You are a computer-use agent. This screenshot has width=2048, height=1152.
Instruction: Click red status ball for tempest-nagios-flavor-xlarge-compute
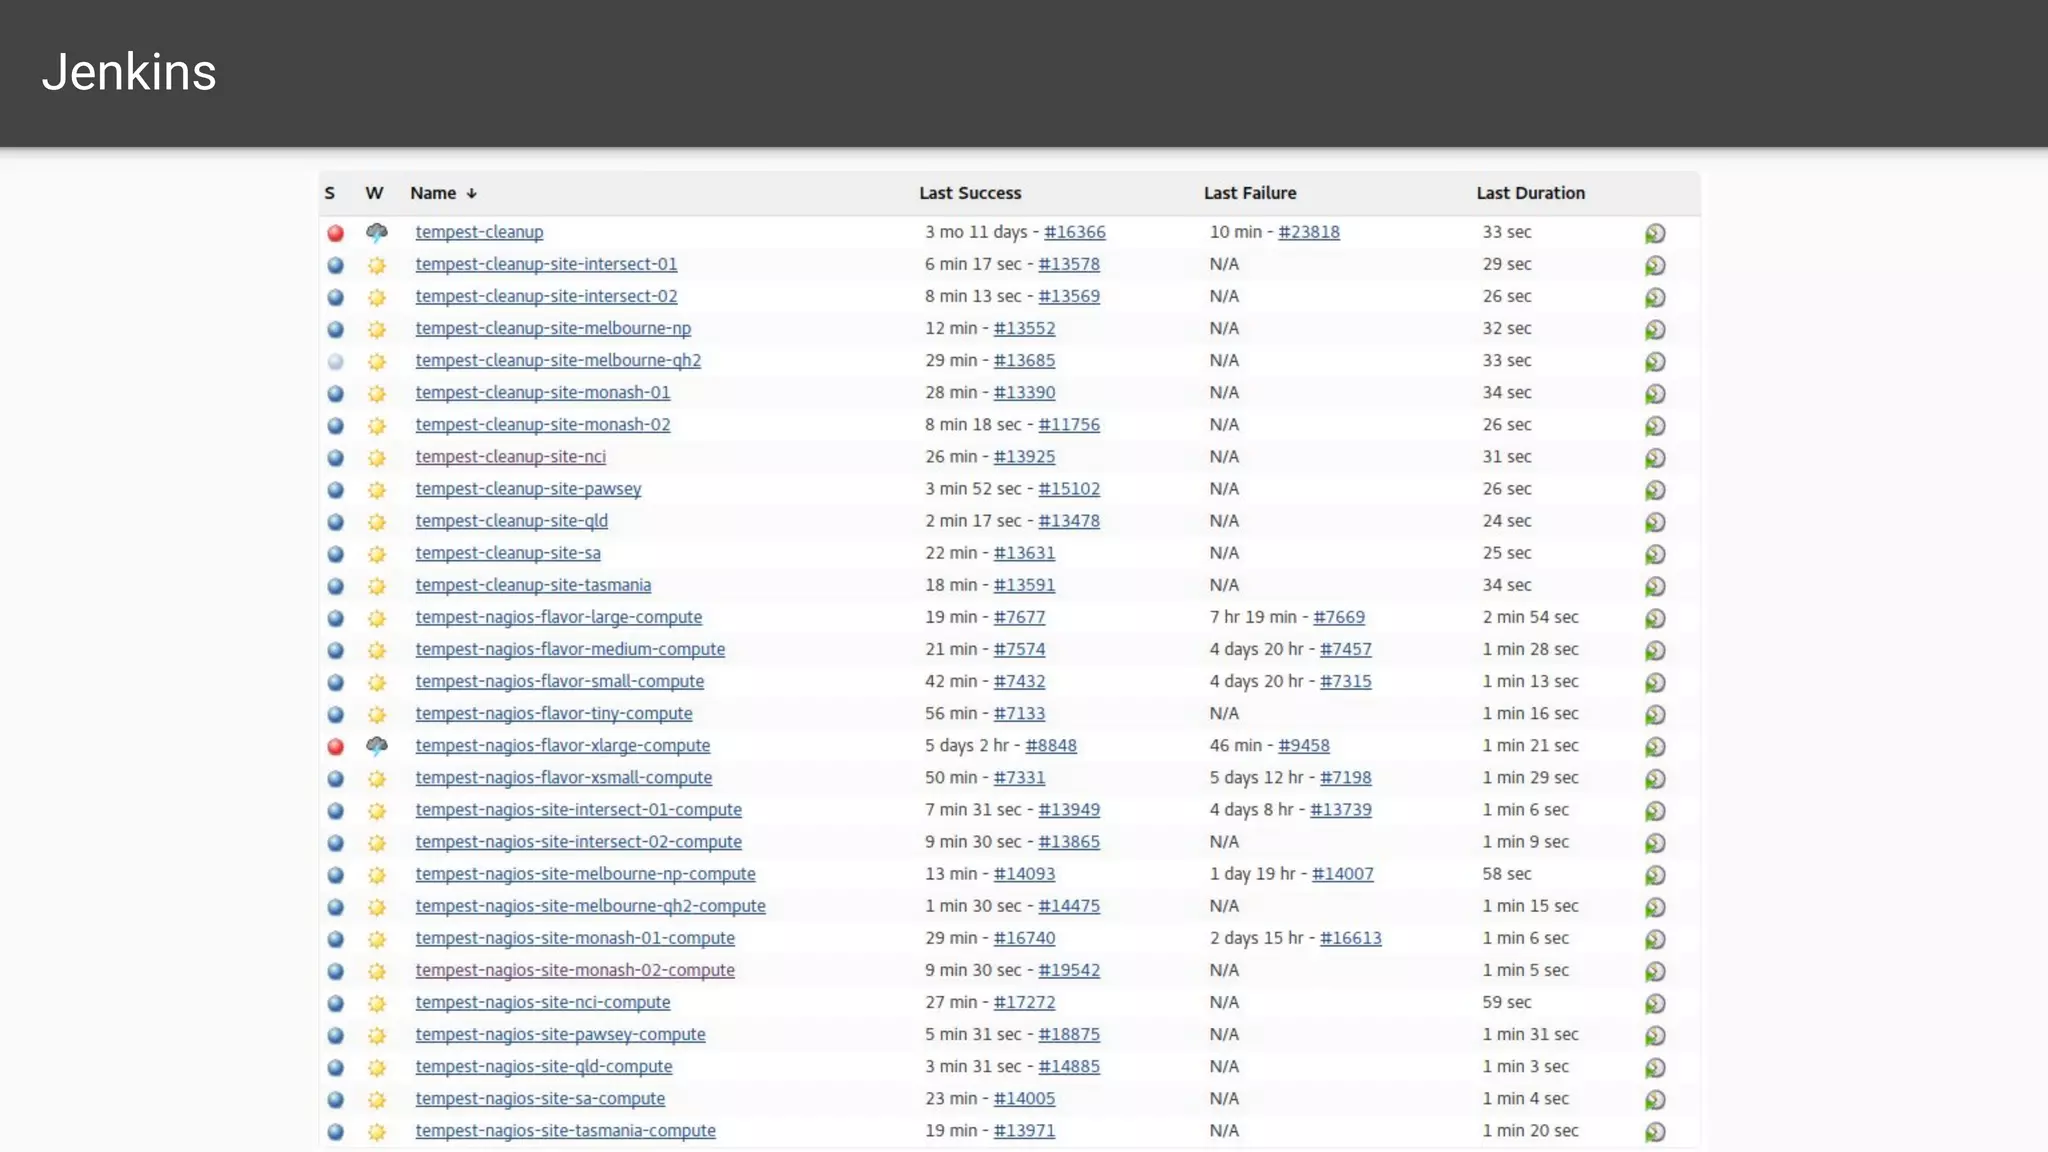pyautogui.click(x=336, y=746)
